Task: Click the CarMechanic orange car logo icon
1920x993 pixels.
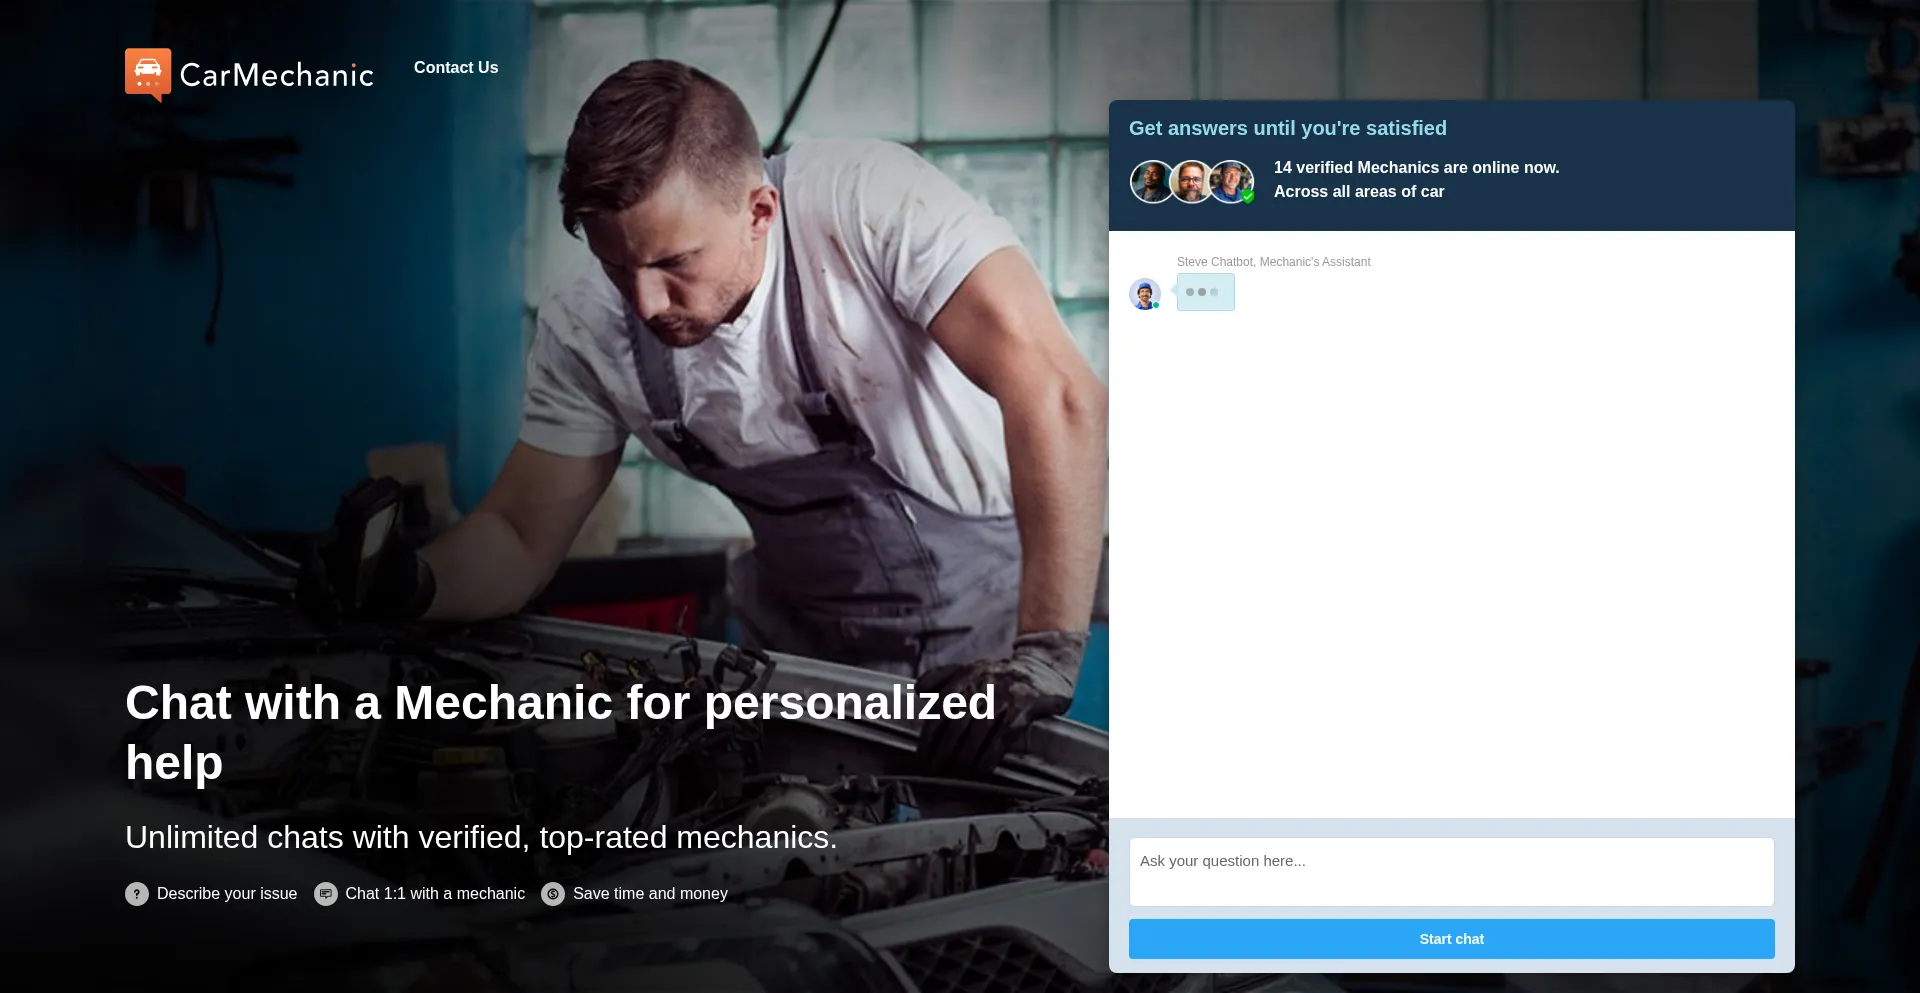Action: 148,75
